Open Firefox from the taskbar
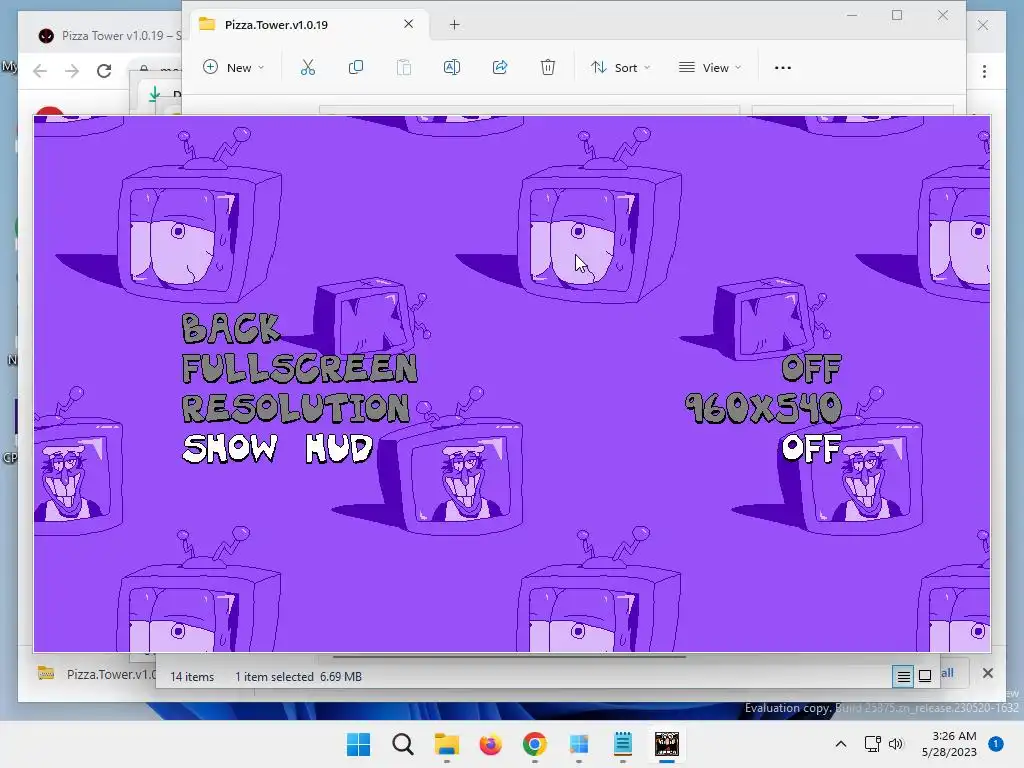1024x768 pixels. [x=490, y=744]
